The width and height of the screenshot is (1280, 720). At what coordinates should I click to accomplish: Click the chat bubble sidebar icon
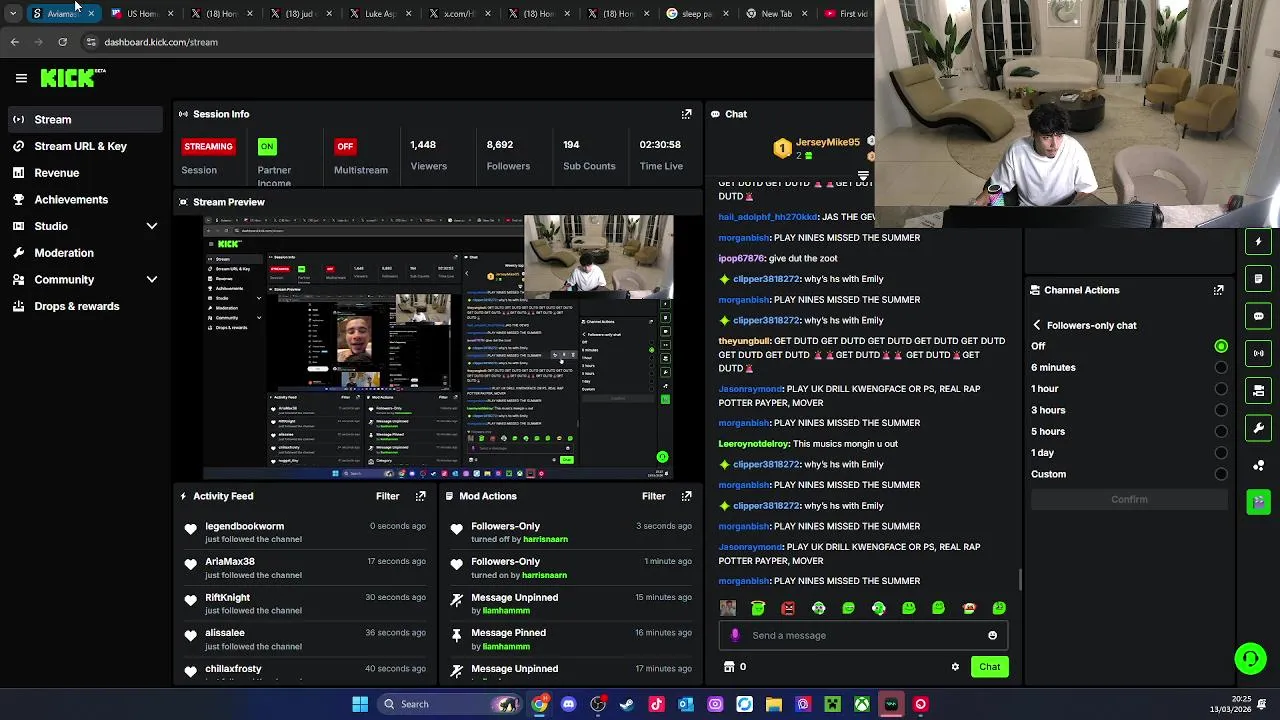(1259, 316)
